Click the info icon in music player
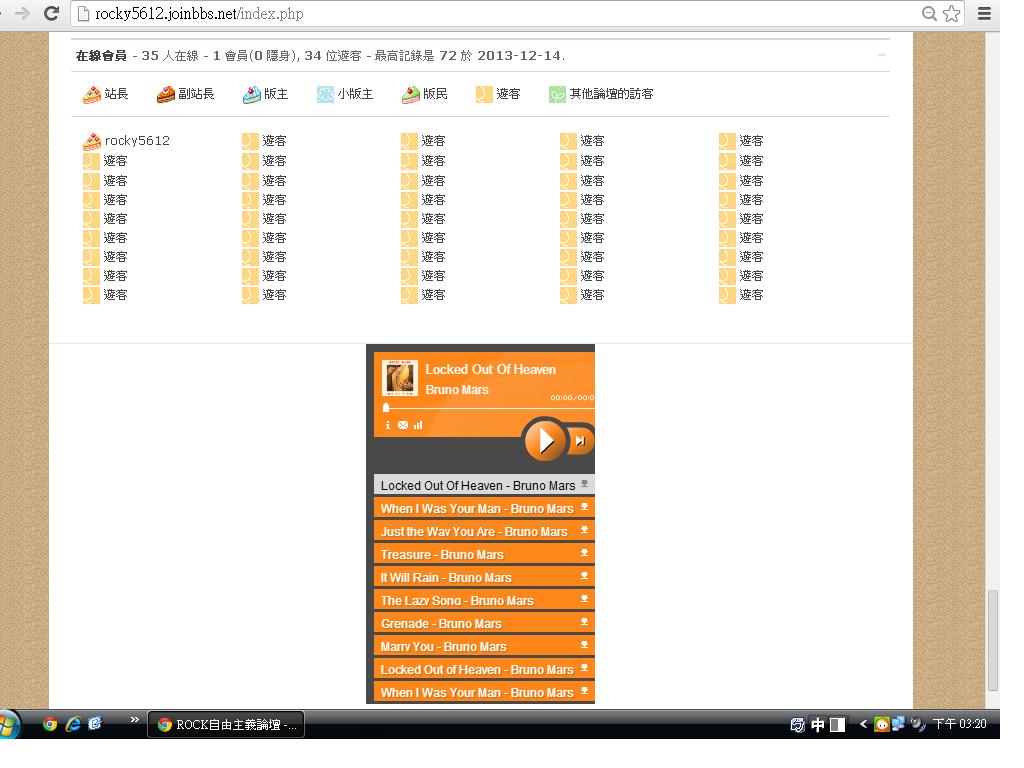Viewport: 1024px width, 768px height. 388,425
